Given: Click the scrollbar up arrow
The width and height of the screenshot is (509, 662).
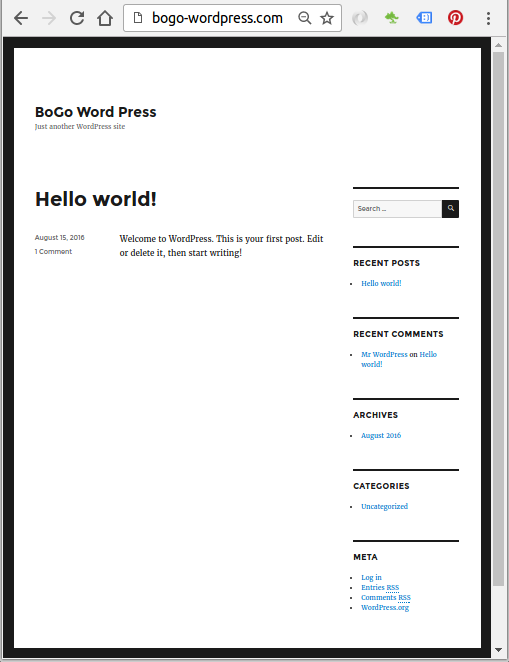Looking at the screenshot, I should (x=498, y=45).
